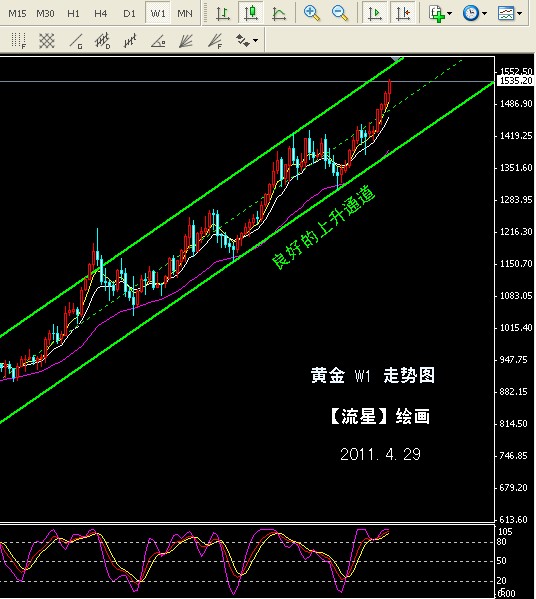The width and height of the screenshot is (536, 599).
Task: Click the green chart label 良好的上升通道
Action: click(x=323, y=227)
